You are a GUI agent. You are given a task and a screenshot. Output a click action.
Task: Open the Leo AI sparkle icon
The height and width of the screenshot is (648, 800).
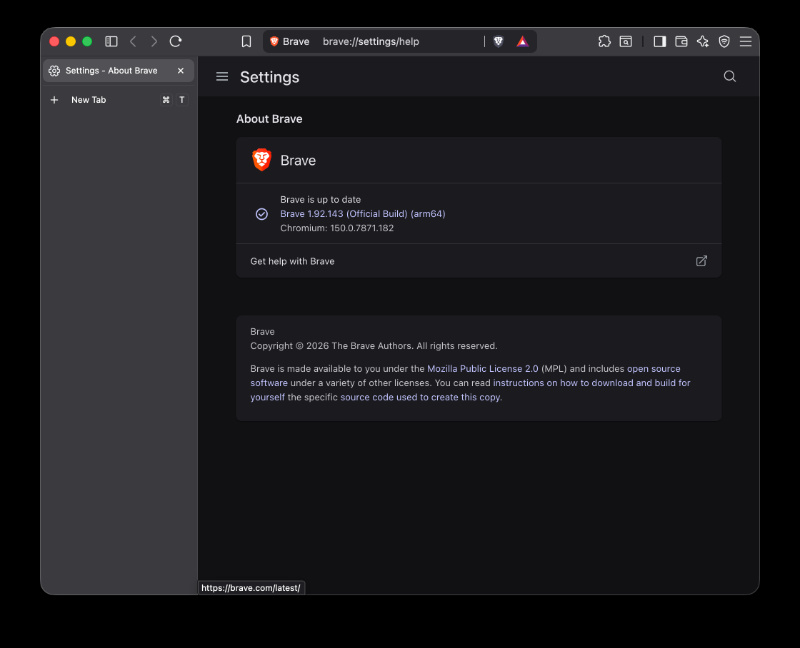point(703,41)
